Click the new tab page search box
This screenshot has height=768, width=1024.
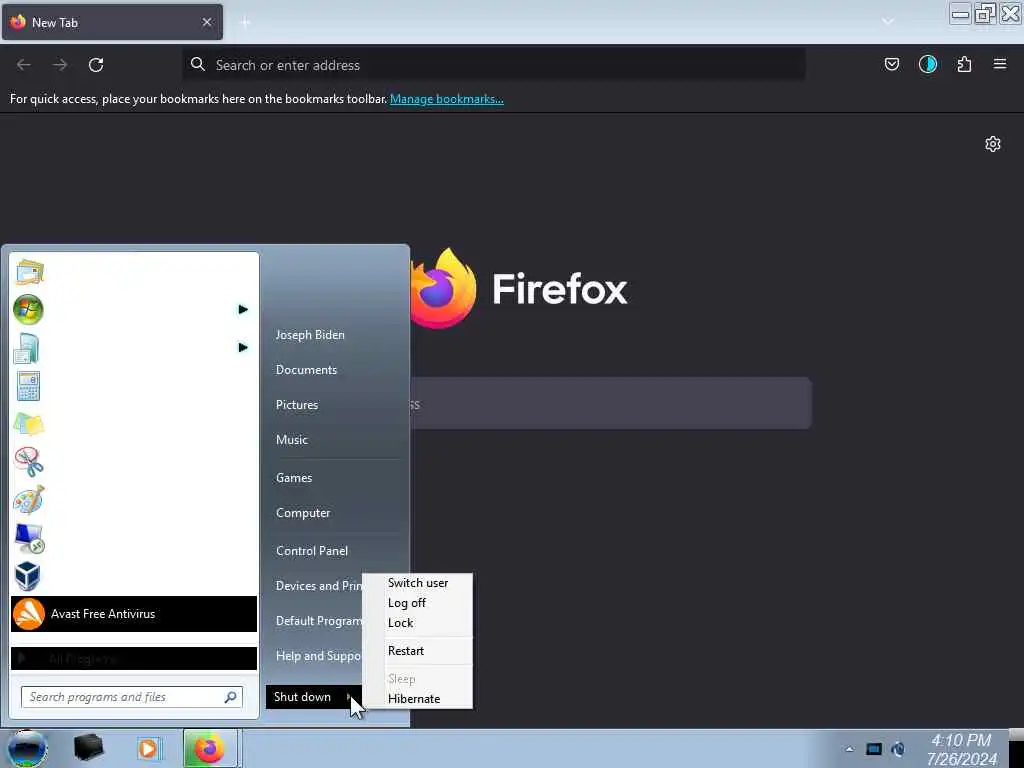(611, 404)
